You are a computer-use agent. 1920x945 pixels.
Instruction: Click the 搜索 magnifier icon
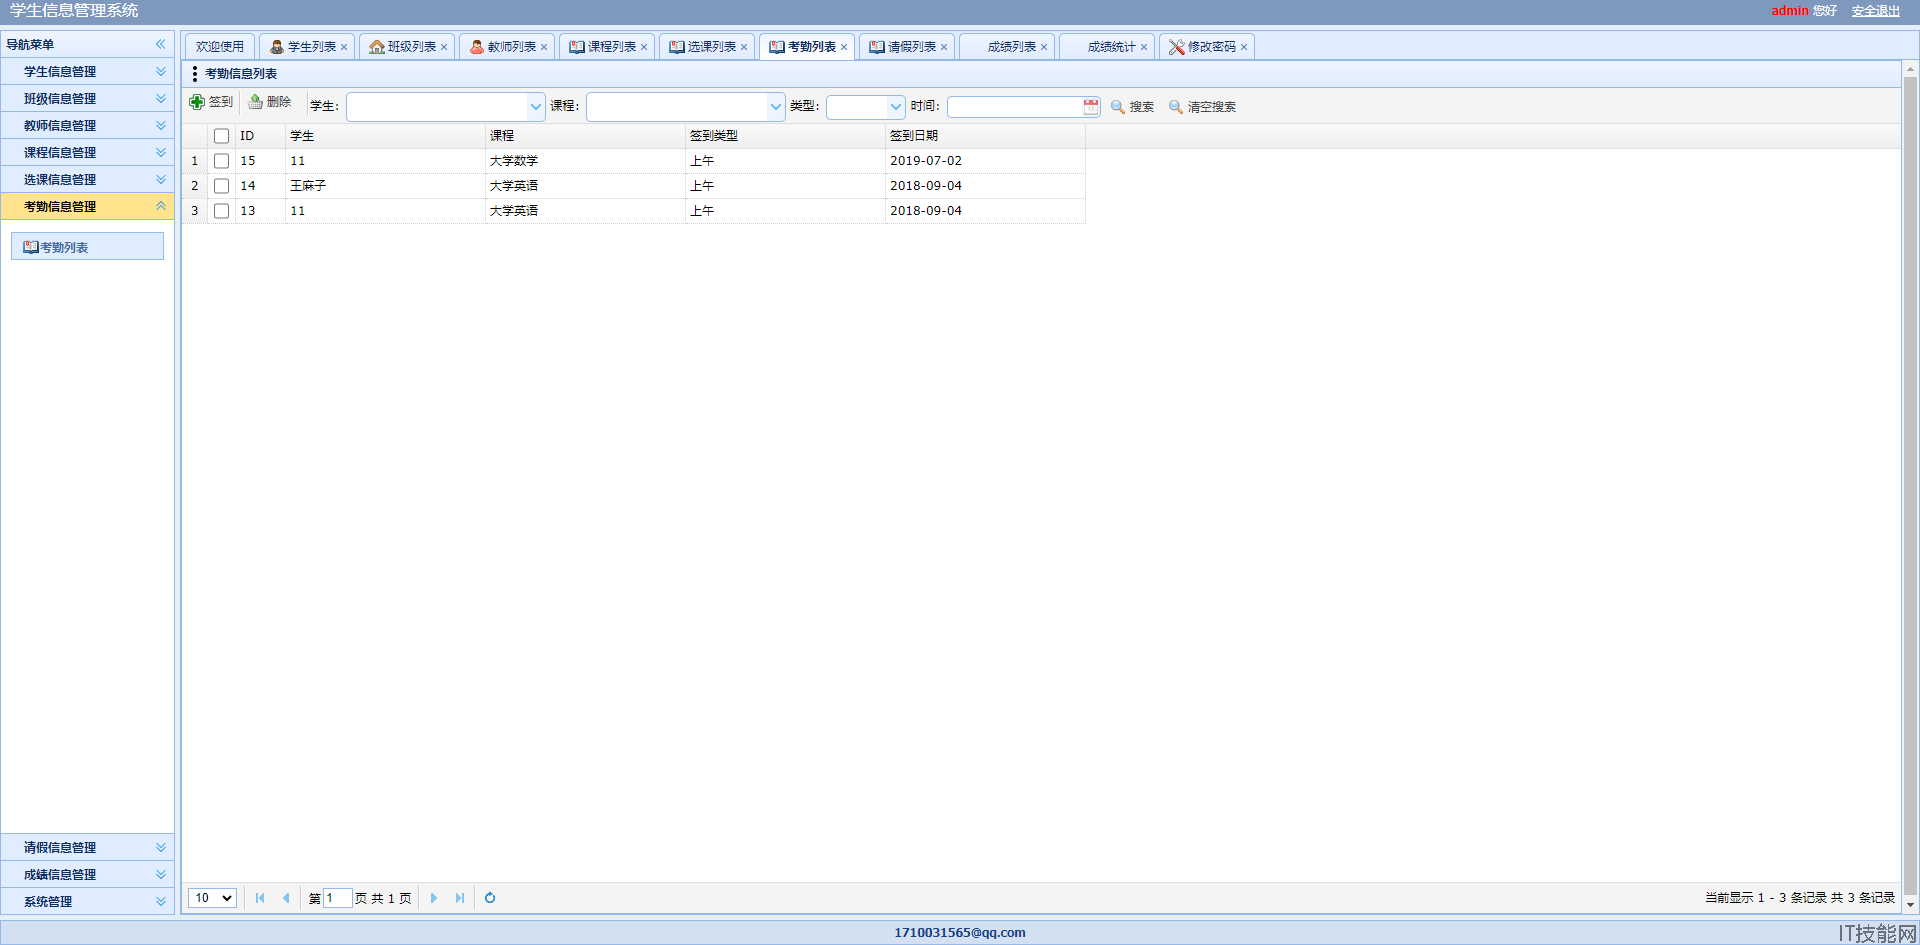1118,107
